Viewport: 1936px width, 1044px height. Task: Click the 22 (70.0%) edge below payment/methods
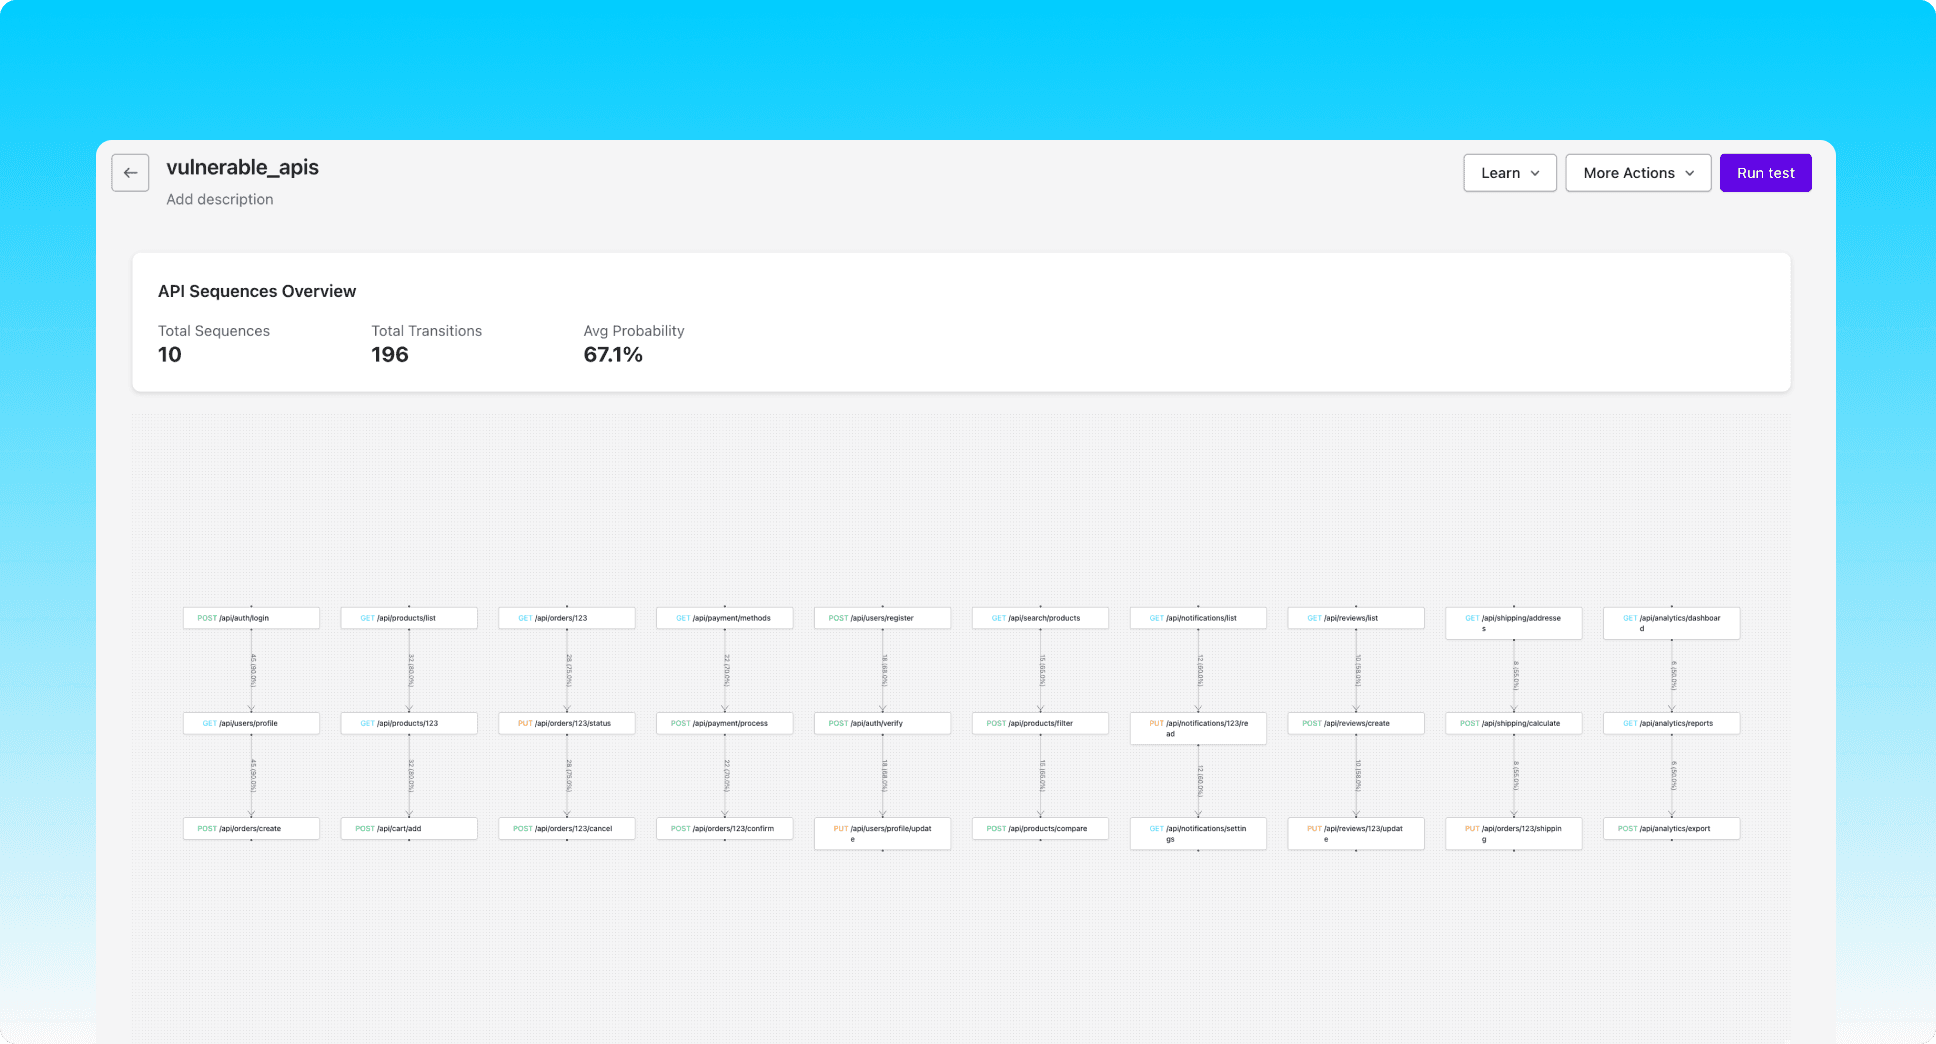(727, 670)
